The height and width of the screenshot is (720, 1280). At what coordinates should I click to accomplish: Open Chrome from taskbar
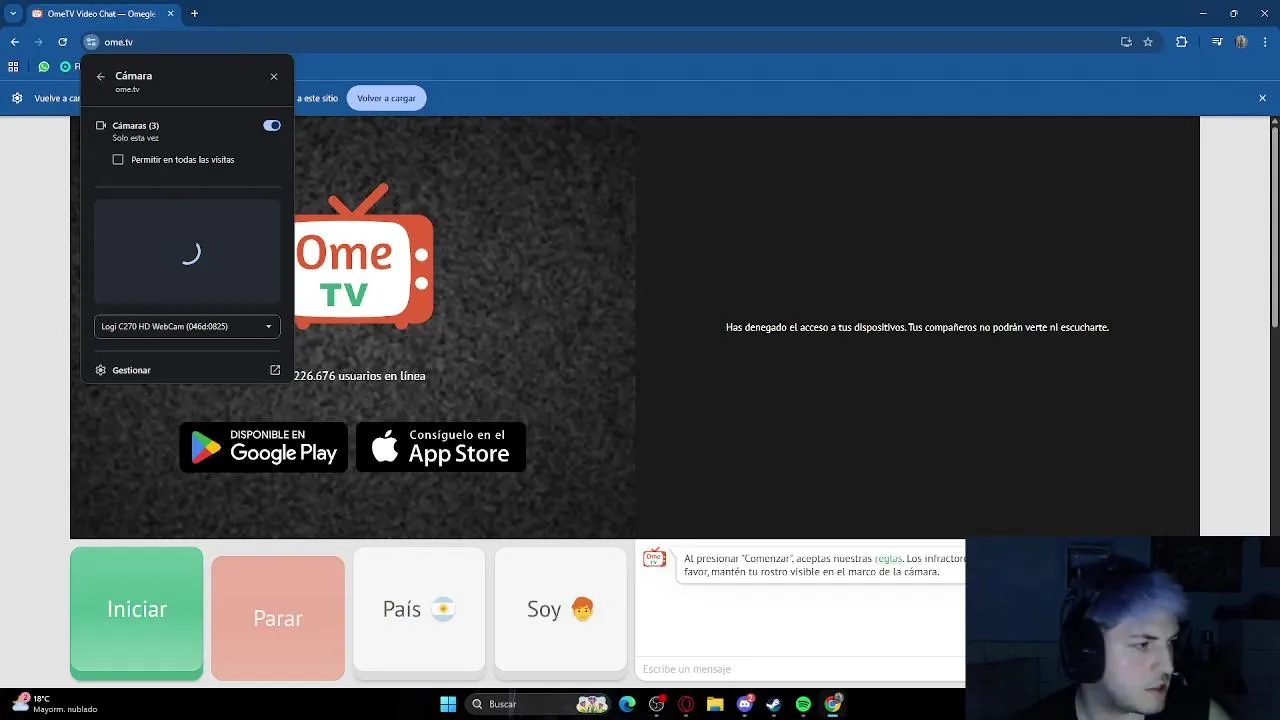pos(833,704)
